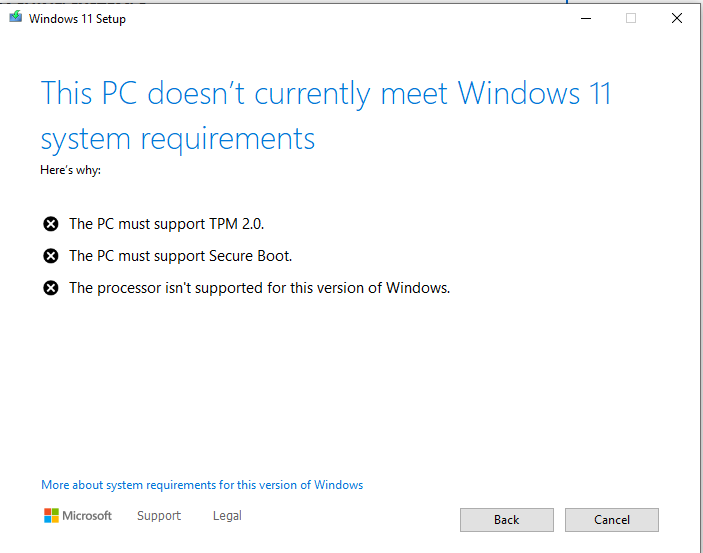
Task: Click the "Here's why:" label
Action: coord(70,170)
